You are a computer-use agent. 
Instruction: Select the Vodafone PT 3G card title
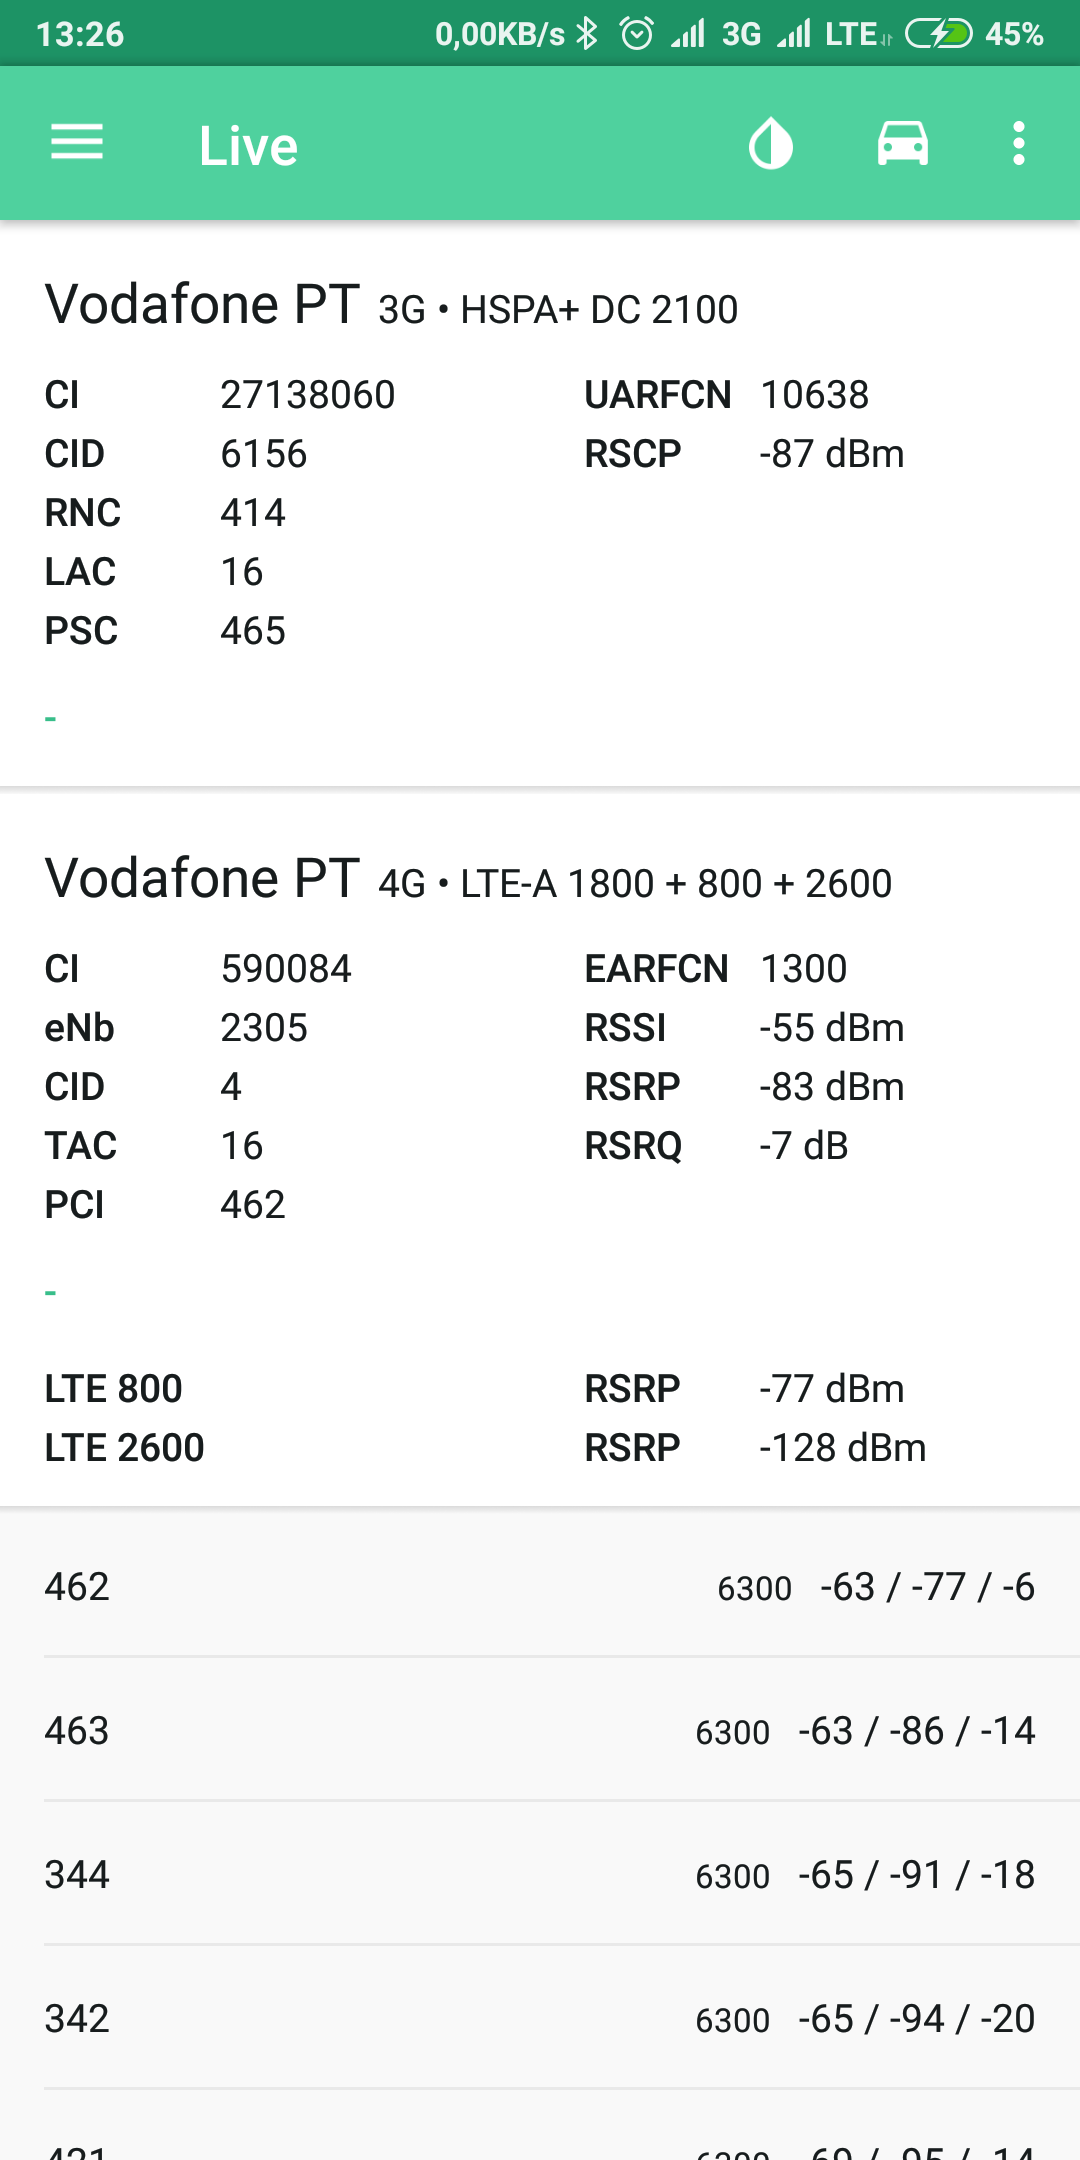202,304
